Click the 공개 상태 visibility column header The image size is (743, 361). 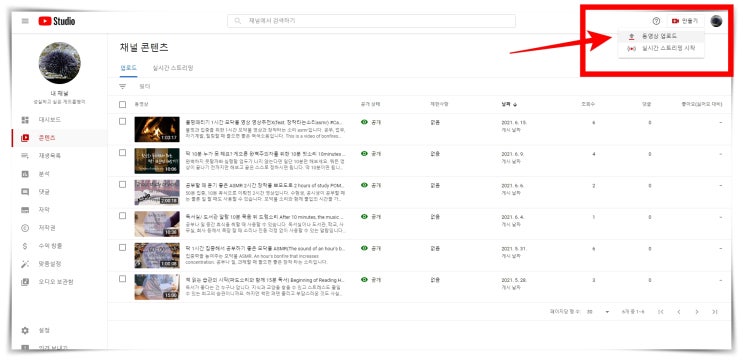tap(370, 104)
